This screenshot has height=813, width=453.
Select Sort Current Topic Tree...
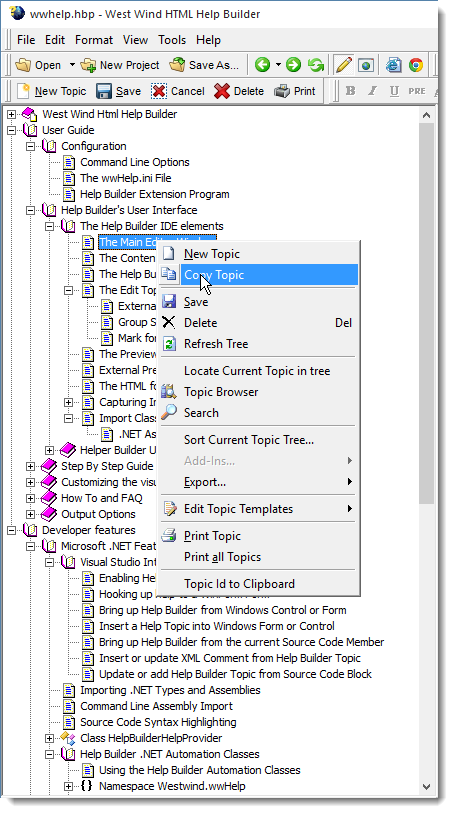[x=259, y=440]
